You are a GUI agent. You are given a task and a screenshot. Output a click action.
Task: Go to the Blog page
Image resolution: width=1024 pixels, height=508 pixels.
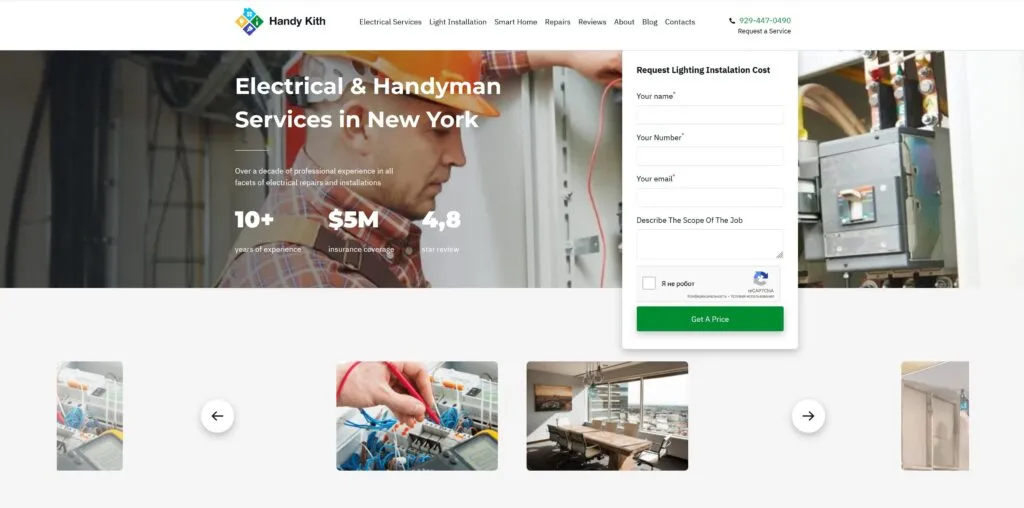[650, 22]
